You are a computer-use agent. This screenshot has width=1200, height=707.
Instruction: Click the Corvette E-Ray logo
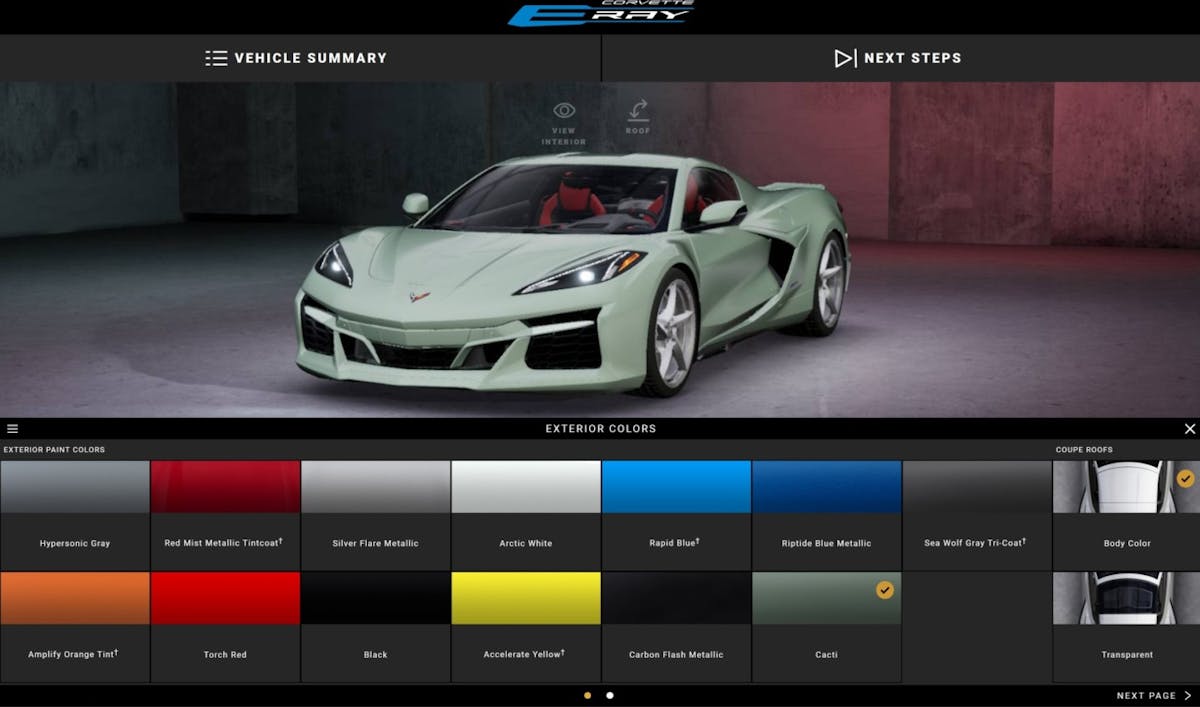click(600, 14)
